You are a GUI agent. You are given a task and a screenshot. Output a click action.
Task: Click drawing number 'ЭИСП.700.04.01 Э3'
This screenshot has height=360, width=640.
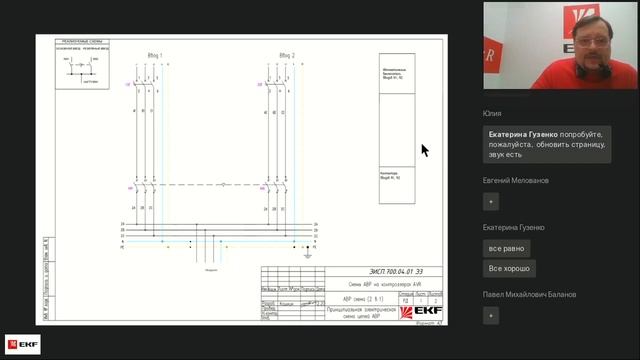396,271
